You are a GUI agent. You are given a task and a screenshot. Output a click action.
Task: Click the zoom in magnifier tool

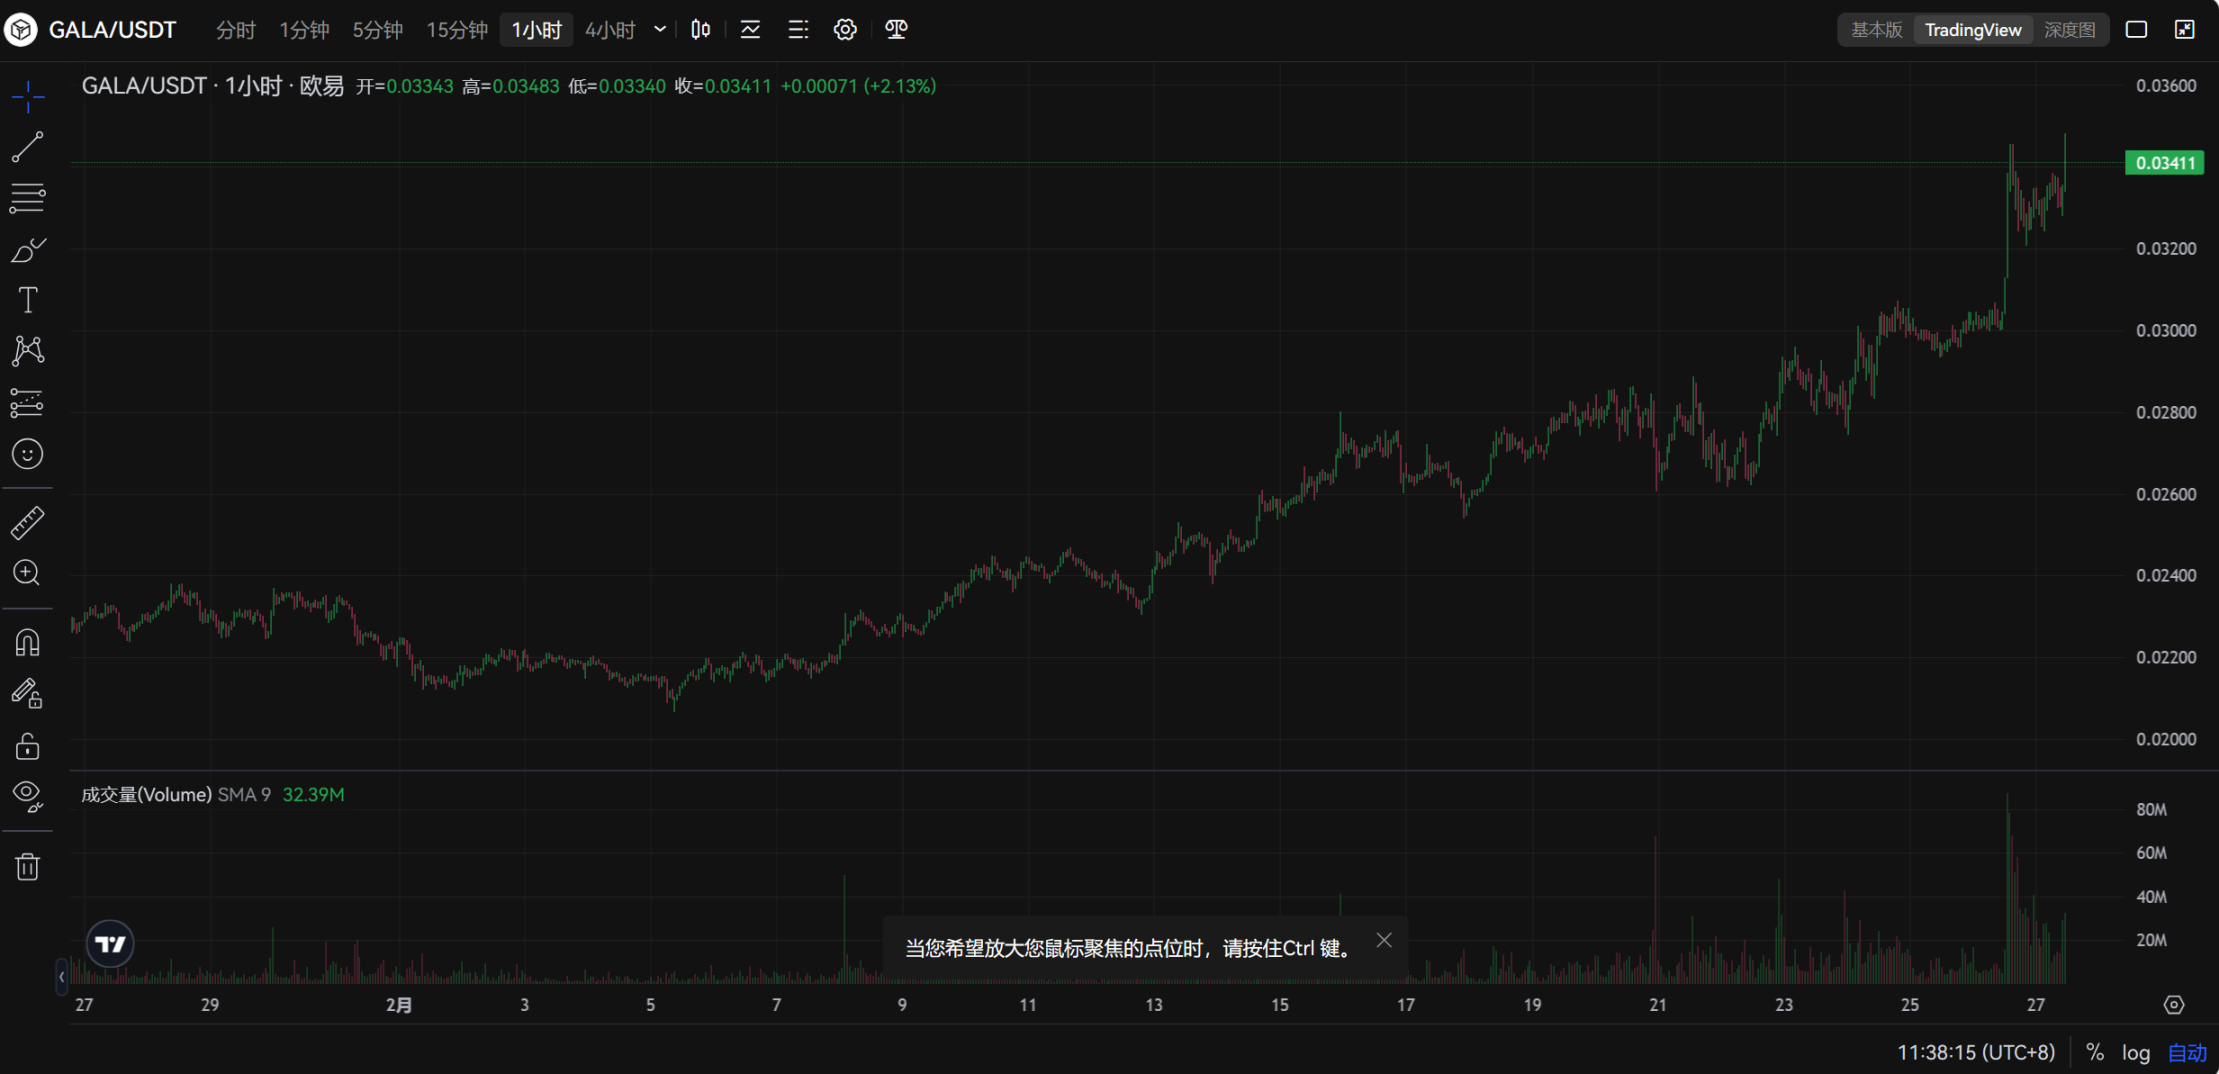pos(27,573)
